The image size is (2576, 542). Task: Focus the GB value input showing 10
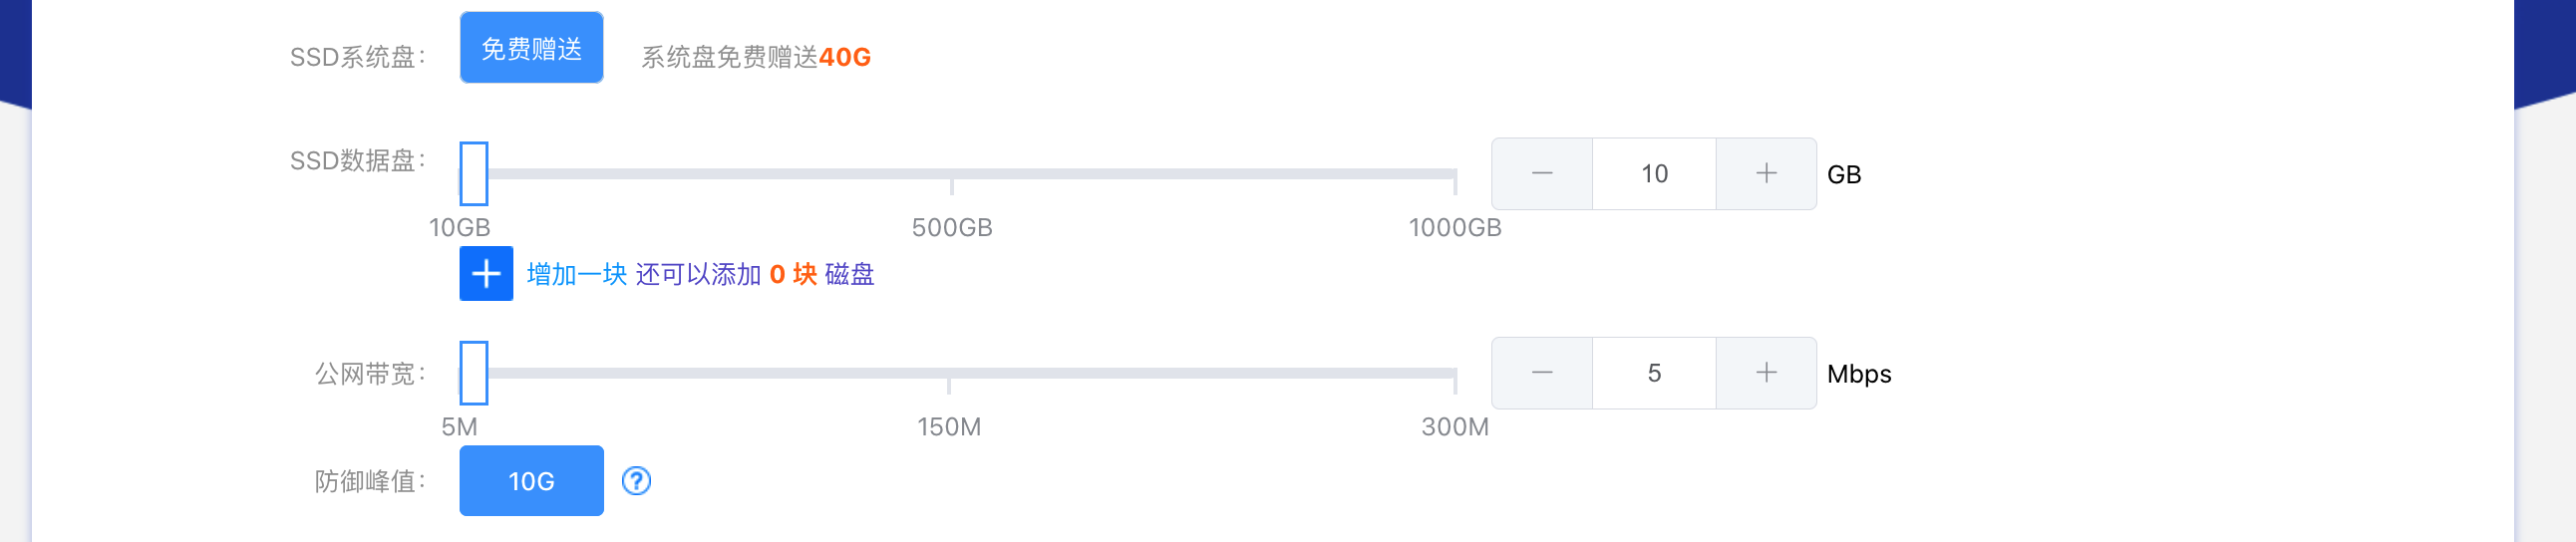coord(1654,173)
